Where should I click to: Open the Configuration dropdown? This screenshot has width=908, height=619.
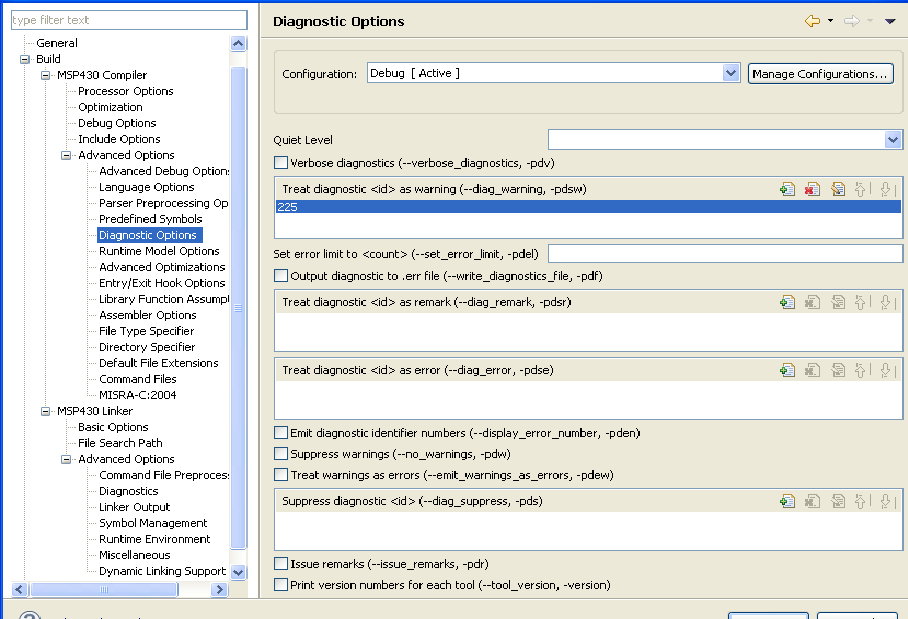tap(731, 73)
